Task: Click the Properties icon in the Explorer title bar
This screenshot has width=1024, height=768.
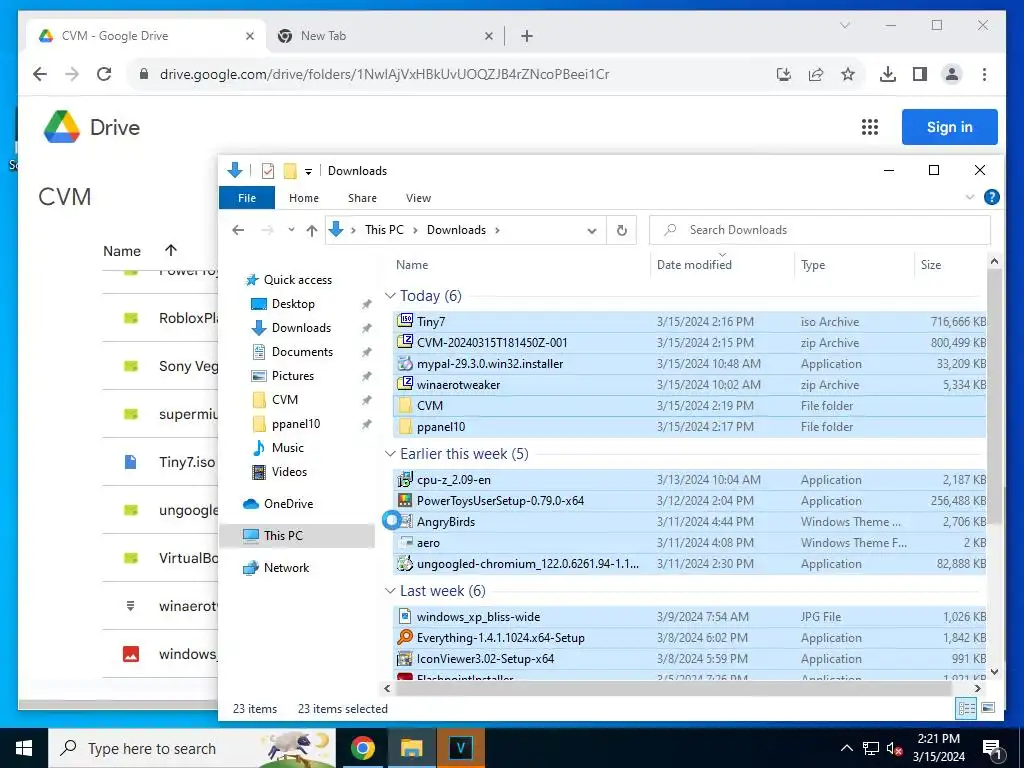Action: point(268,171)
